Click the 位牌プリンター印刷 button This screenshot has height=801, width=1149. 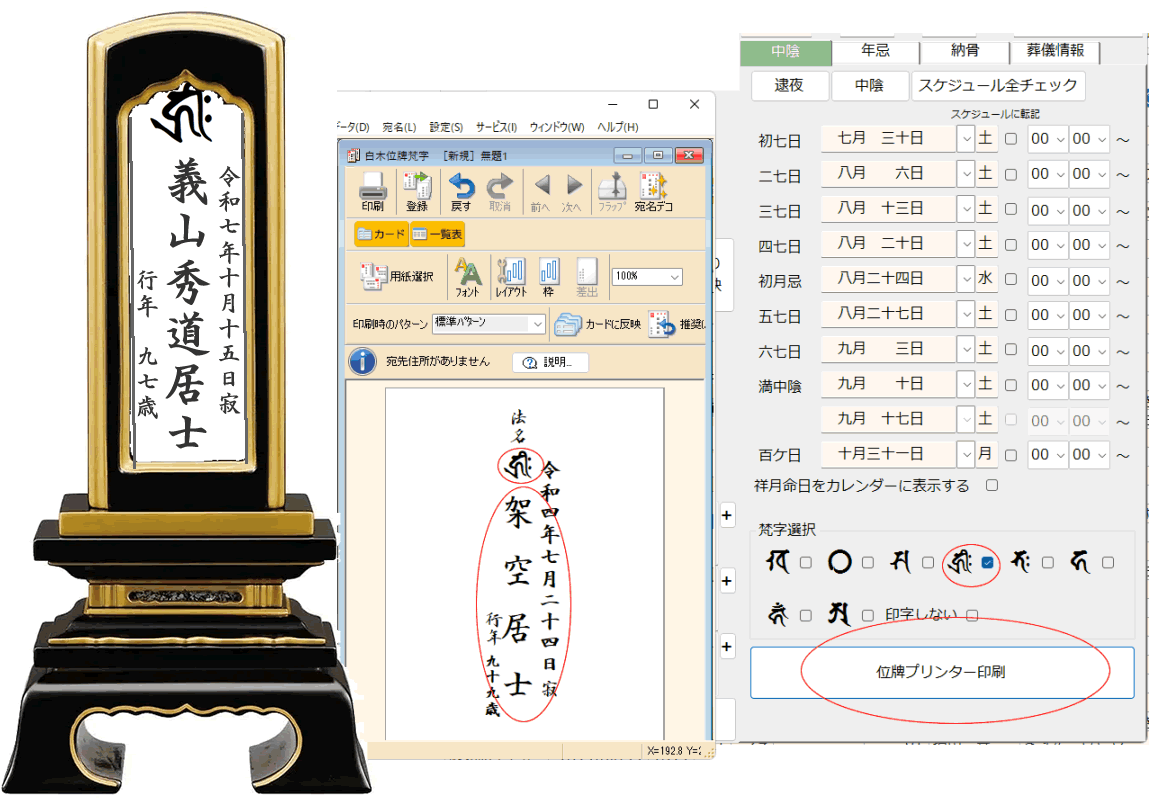[x=941, y=672]
